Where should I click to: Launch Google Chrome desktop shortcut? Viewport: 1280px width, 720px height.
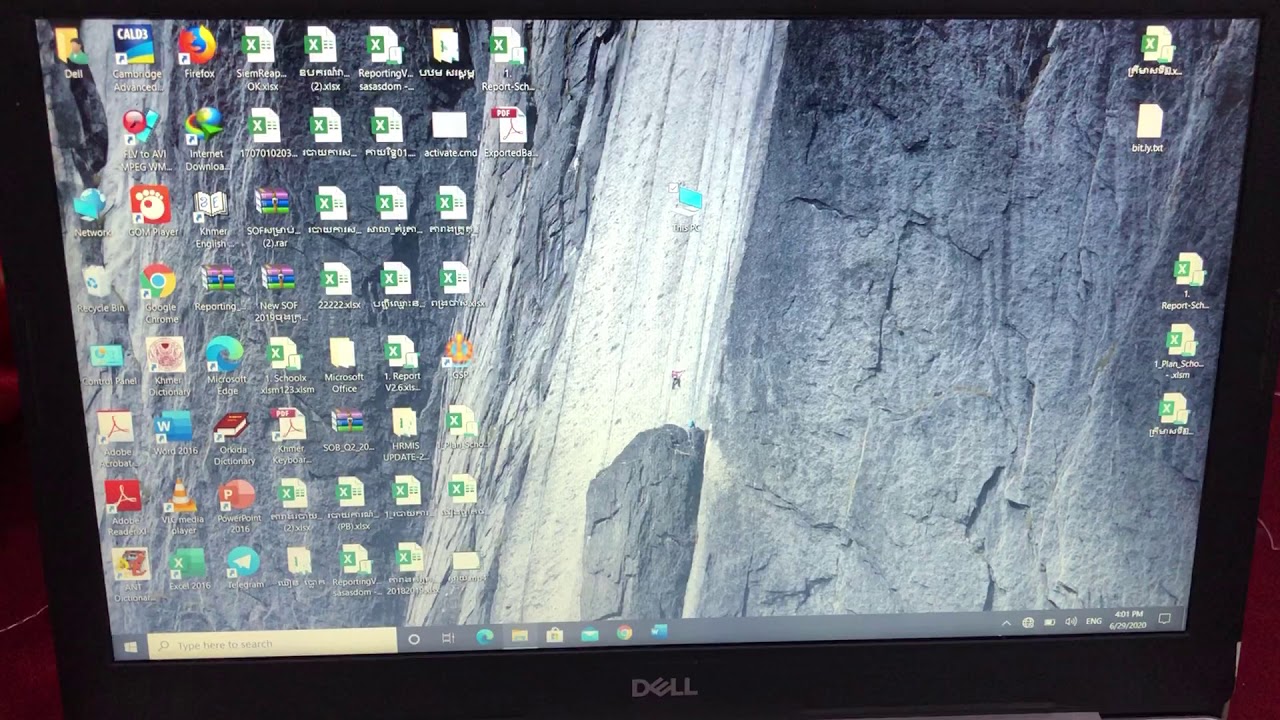click(x=159, y=294)
